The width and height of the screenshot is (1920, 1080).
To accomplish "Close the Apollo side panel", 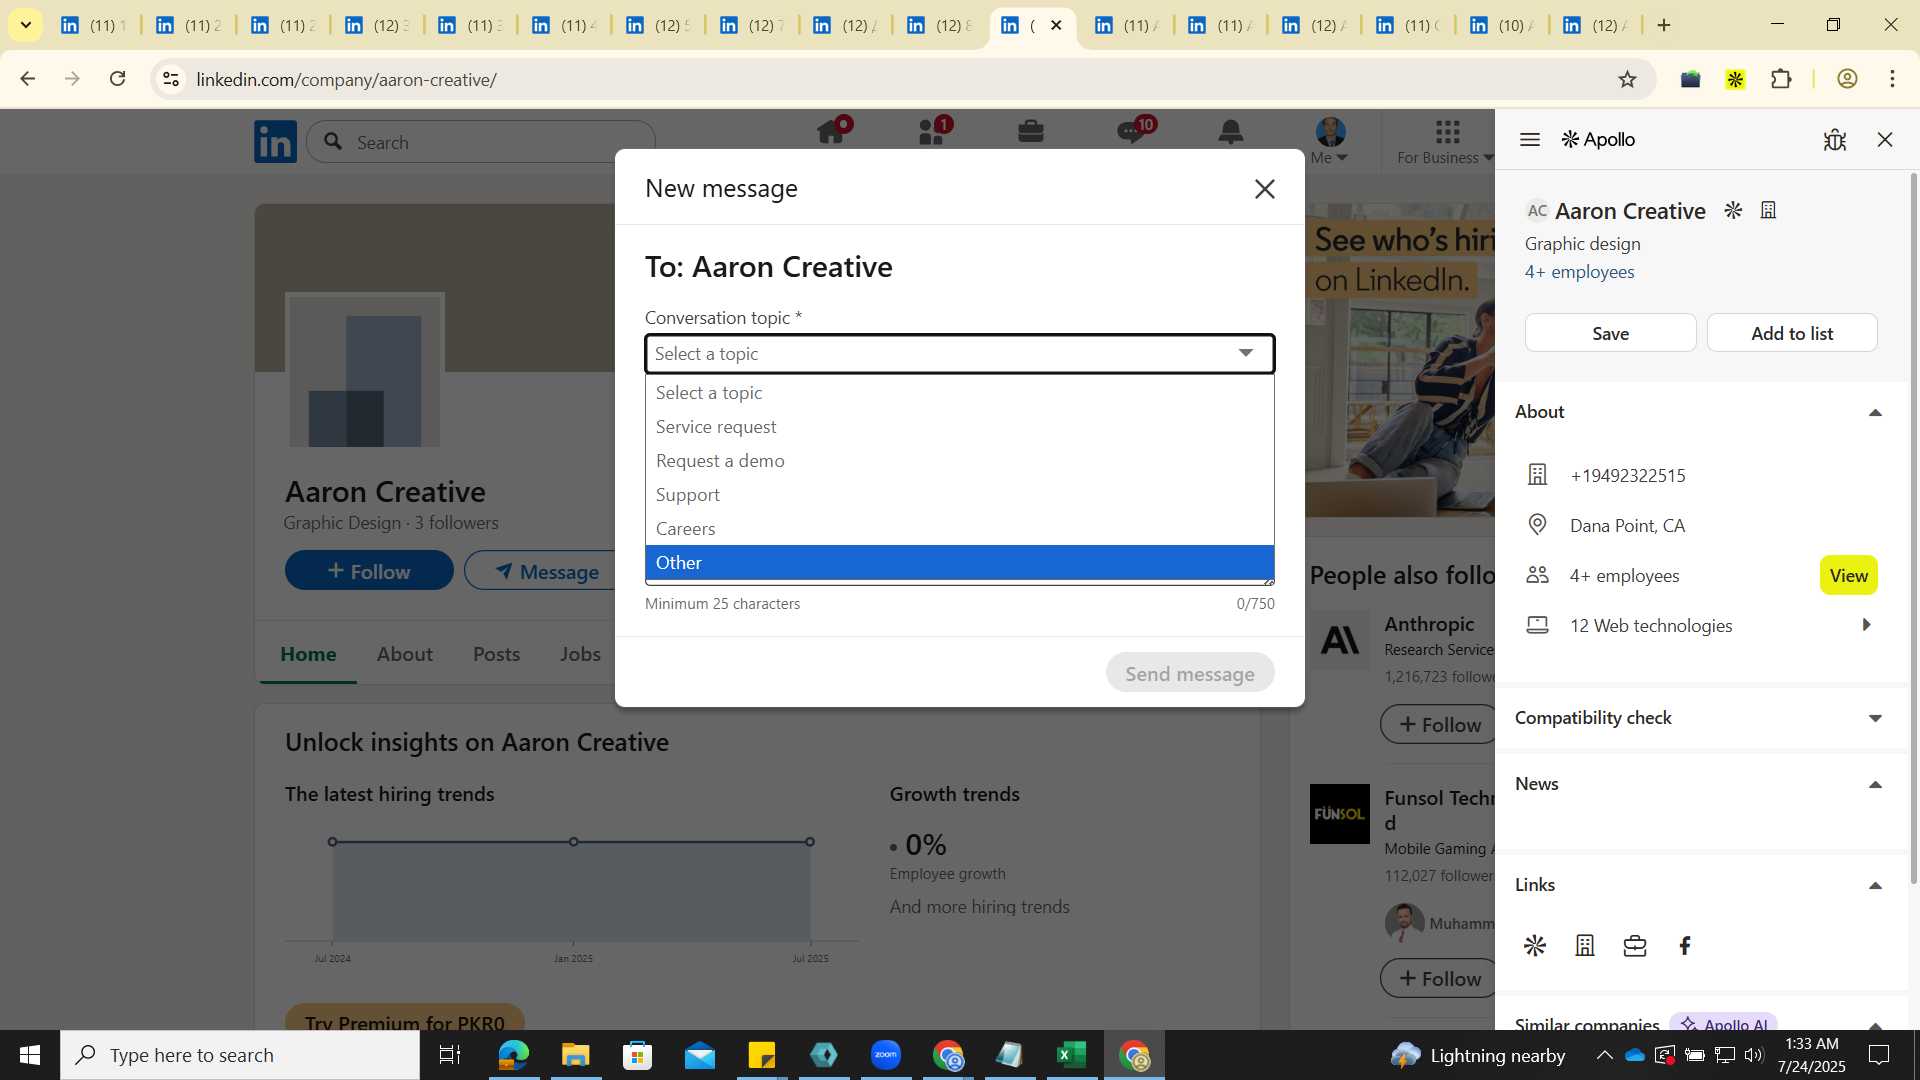I will coord(1885,140).
